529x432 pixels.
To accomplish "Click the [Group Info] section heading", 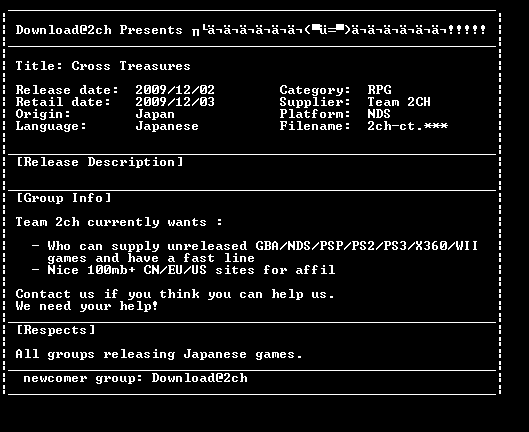I will 64,198.
